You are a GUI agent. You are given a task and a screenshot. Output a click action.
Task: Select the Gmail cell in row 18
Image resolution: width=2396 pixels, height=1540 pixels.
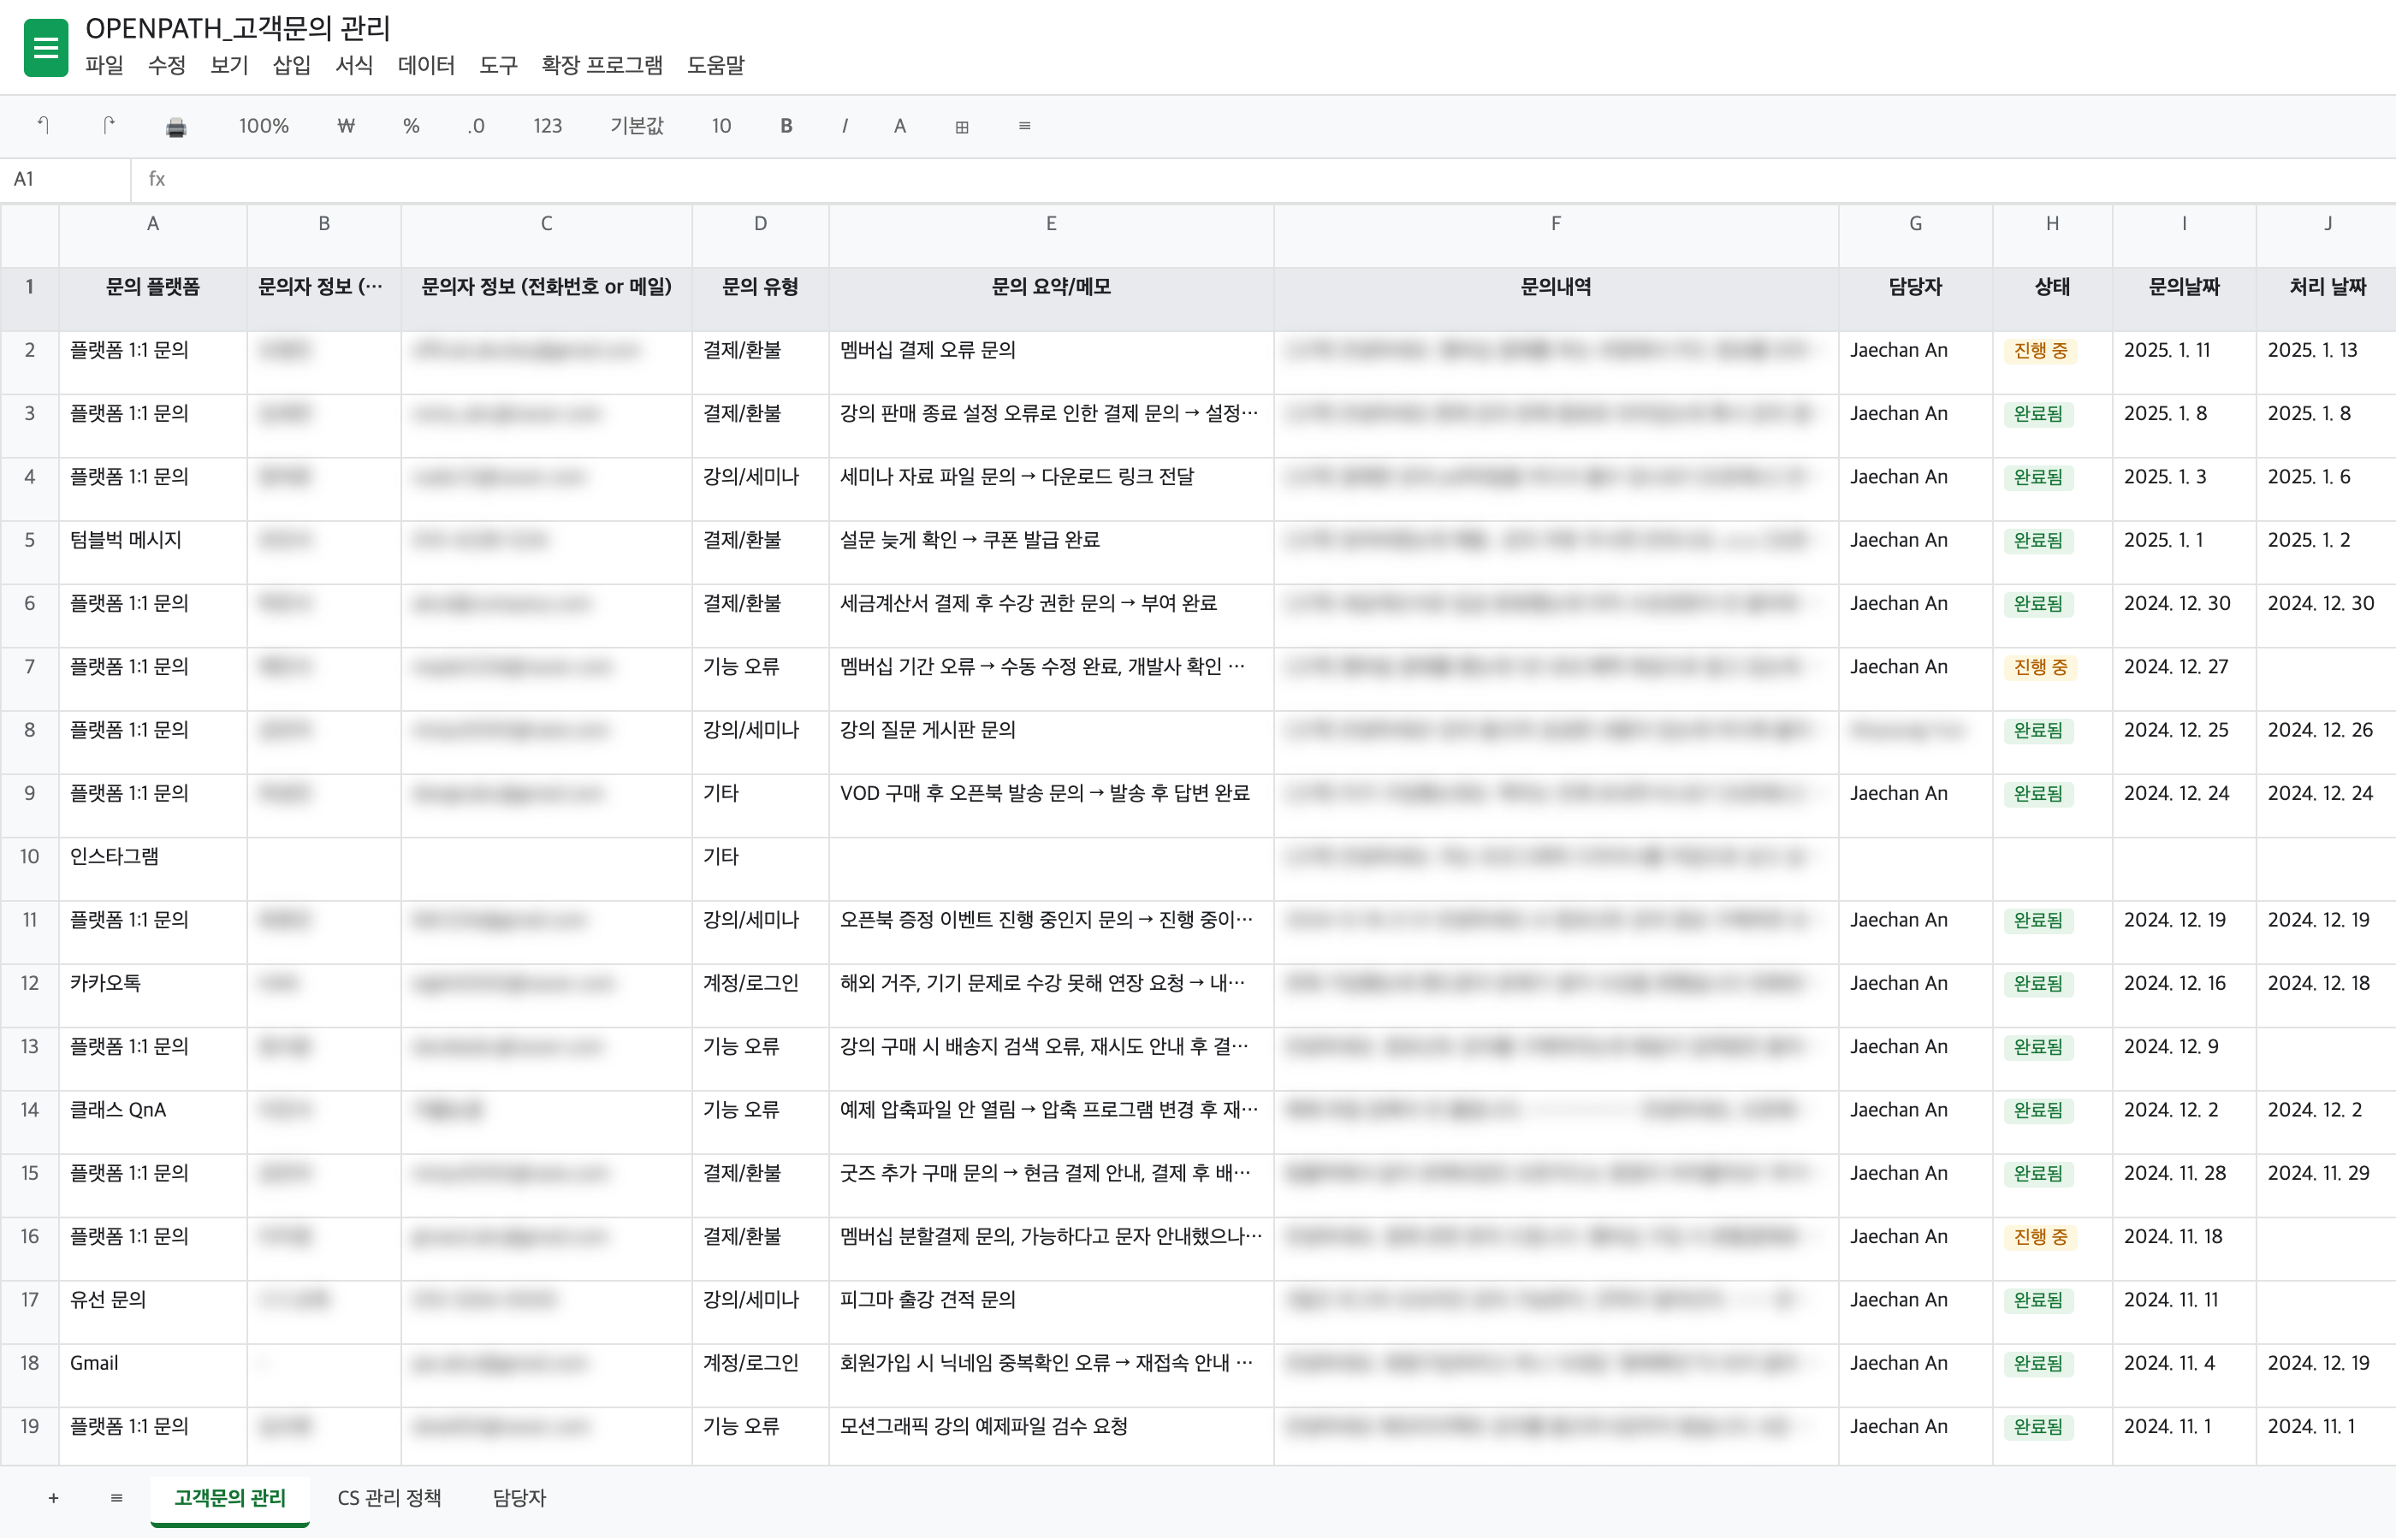(153, 1375)
